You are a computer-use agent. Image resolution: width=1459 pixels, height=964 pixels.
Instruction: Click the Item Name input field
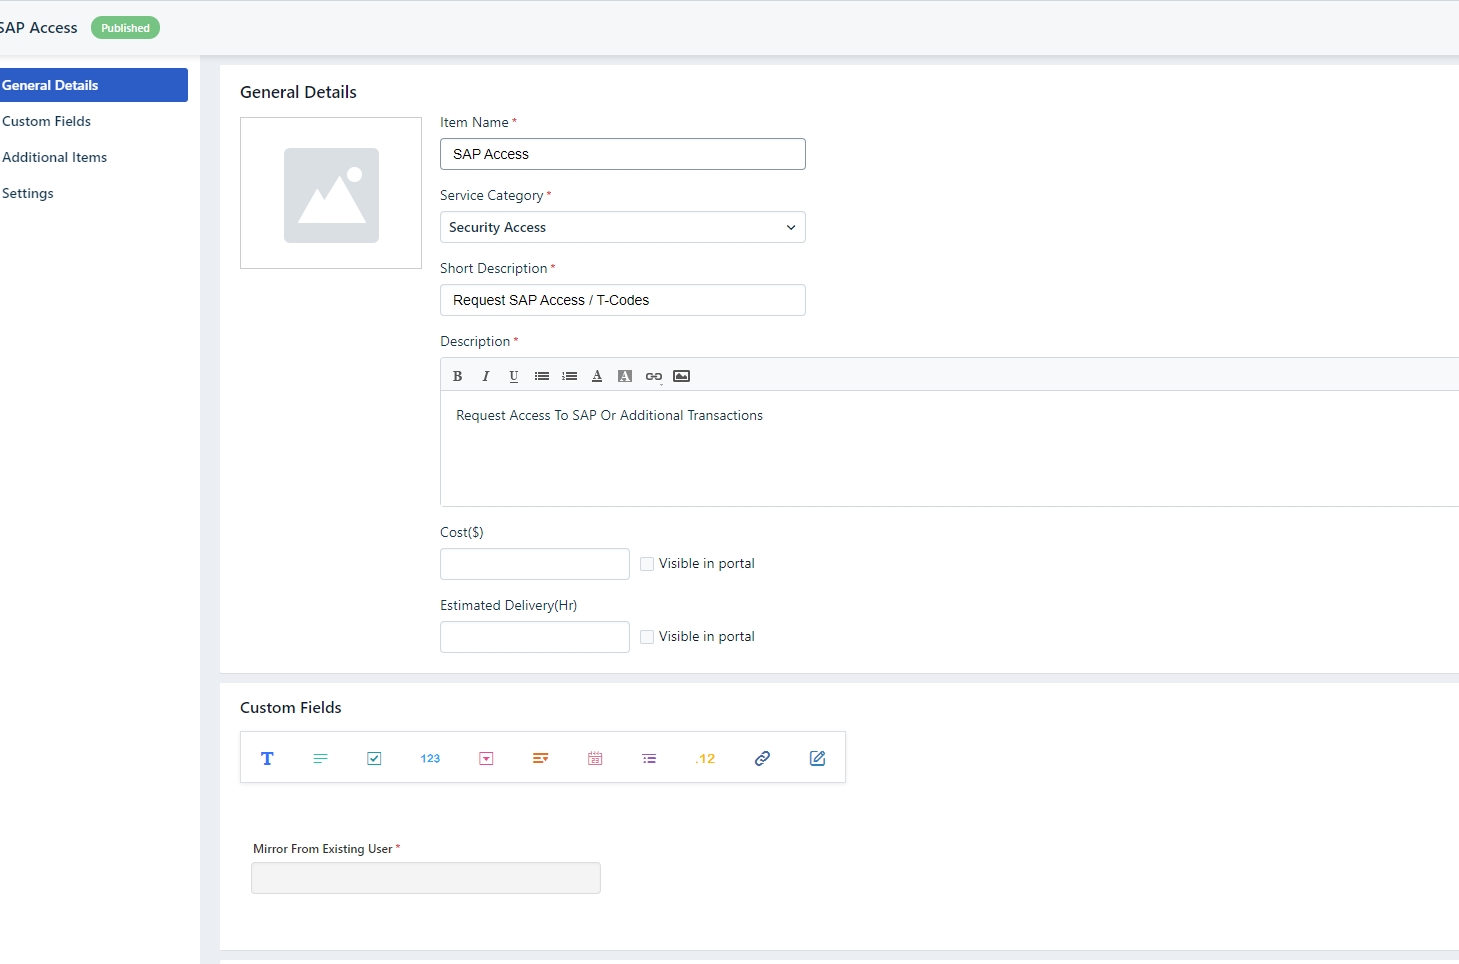623,154
